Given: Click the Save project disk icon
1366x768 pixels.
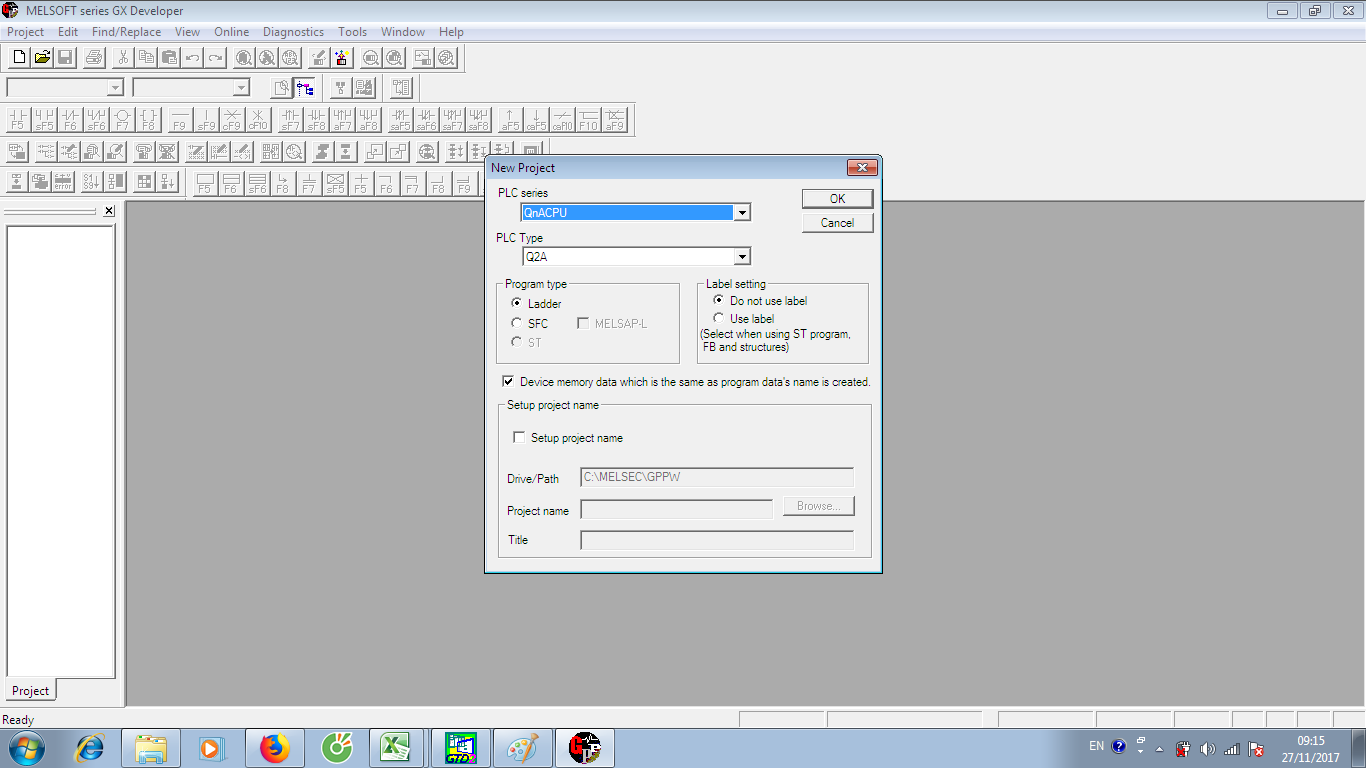Looking at the screenshot, I should (65, 58).
